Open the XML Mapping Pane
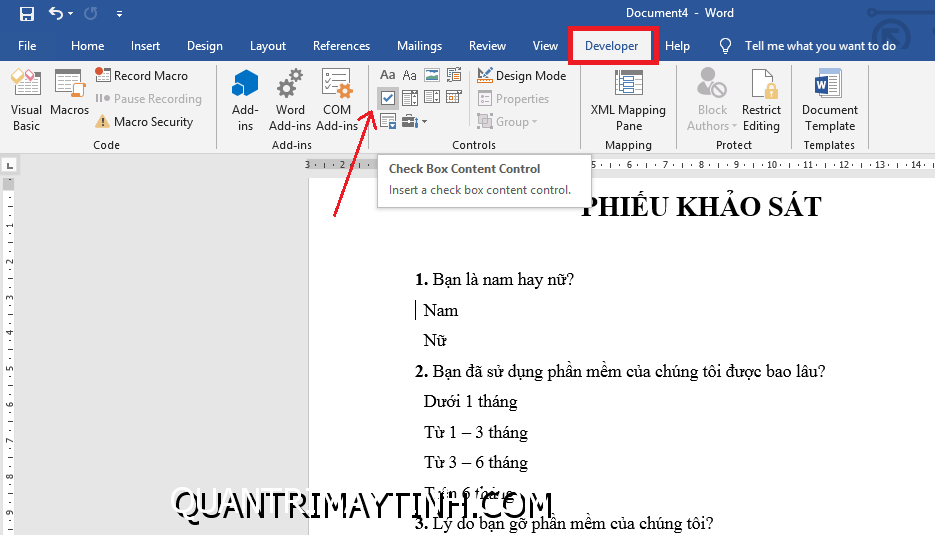This screenshot has height=535, width=935. (x=628, y=100)
